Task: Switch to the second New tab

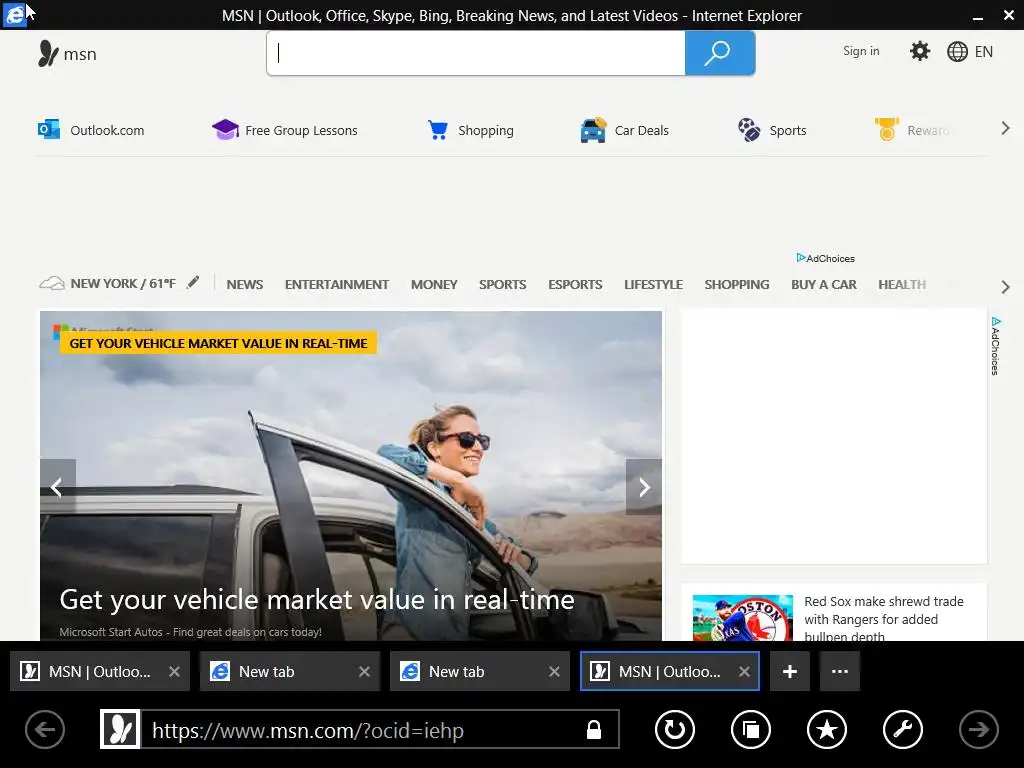Action: coord(479,671)
